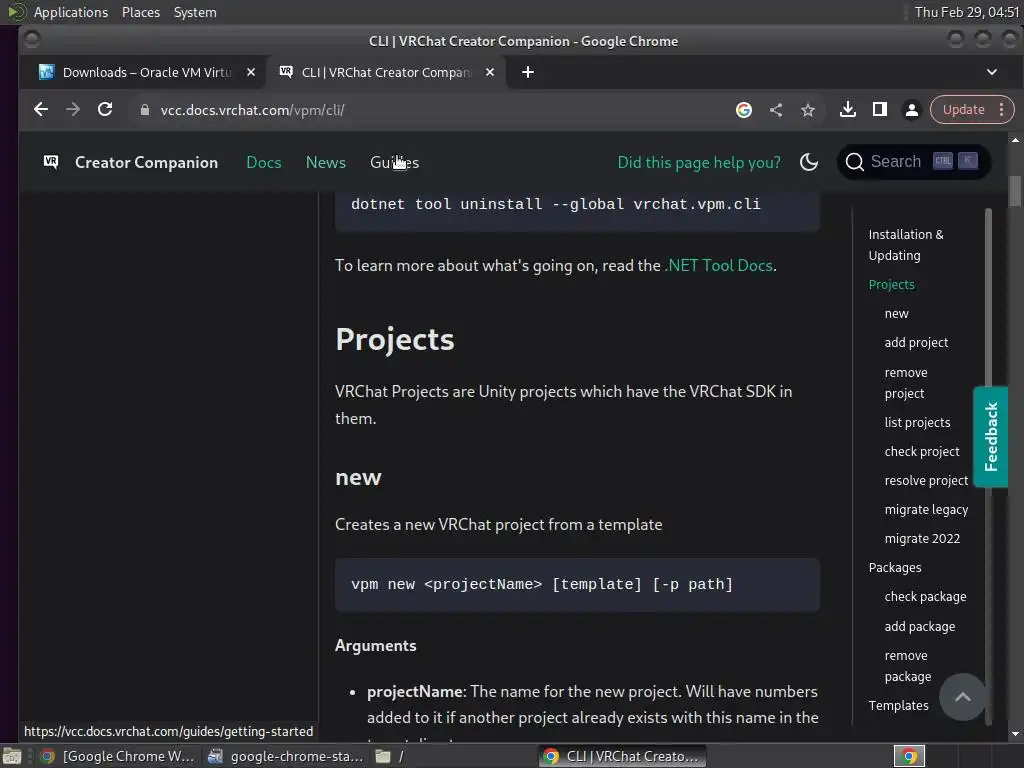This screenshot has height=768, width=1024.
Task: Open the Chrome three-dot menu
Action: 1001,110
